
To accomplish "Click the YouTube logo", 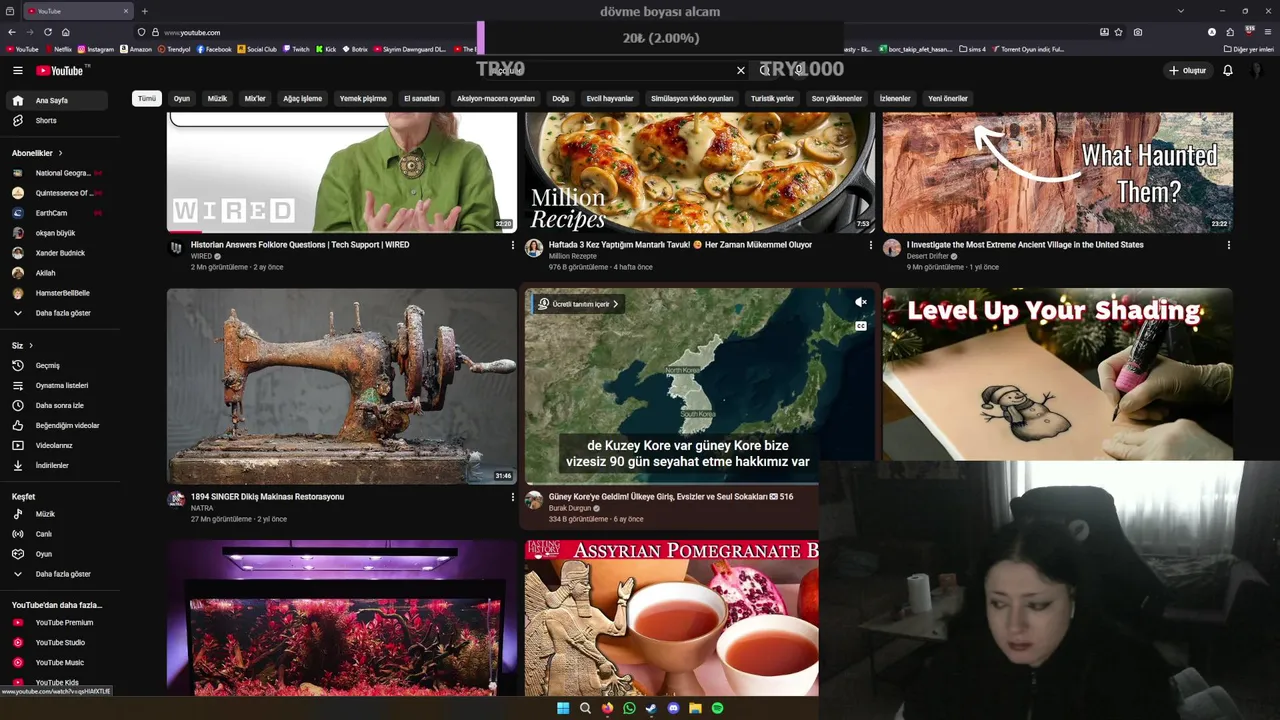I will click(62, 70).
